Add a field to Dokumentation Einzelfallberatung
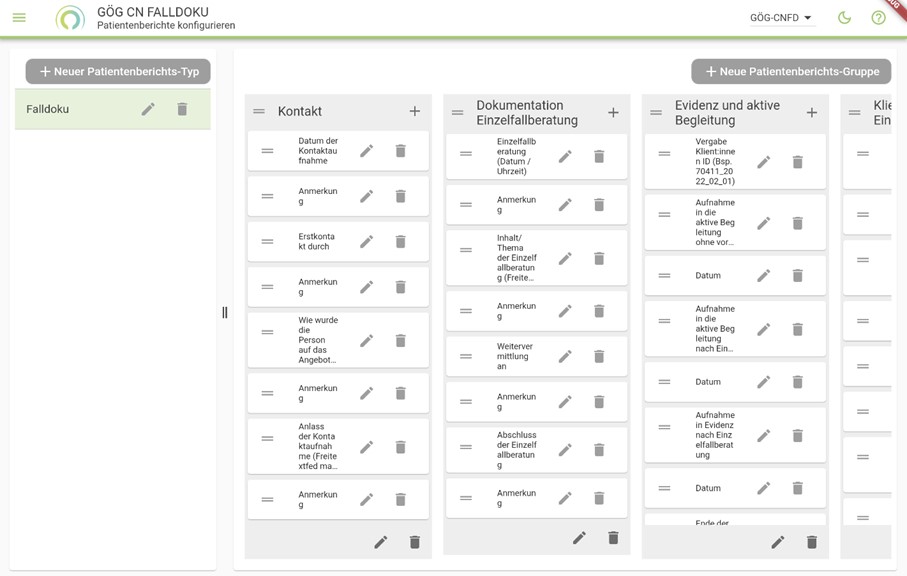Viewport: 907px width, 576px height. (613, 113)
